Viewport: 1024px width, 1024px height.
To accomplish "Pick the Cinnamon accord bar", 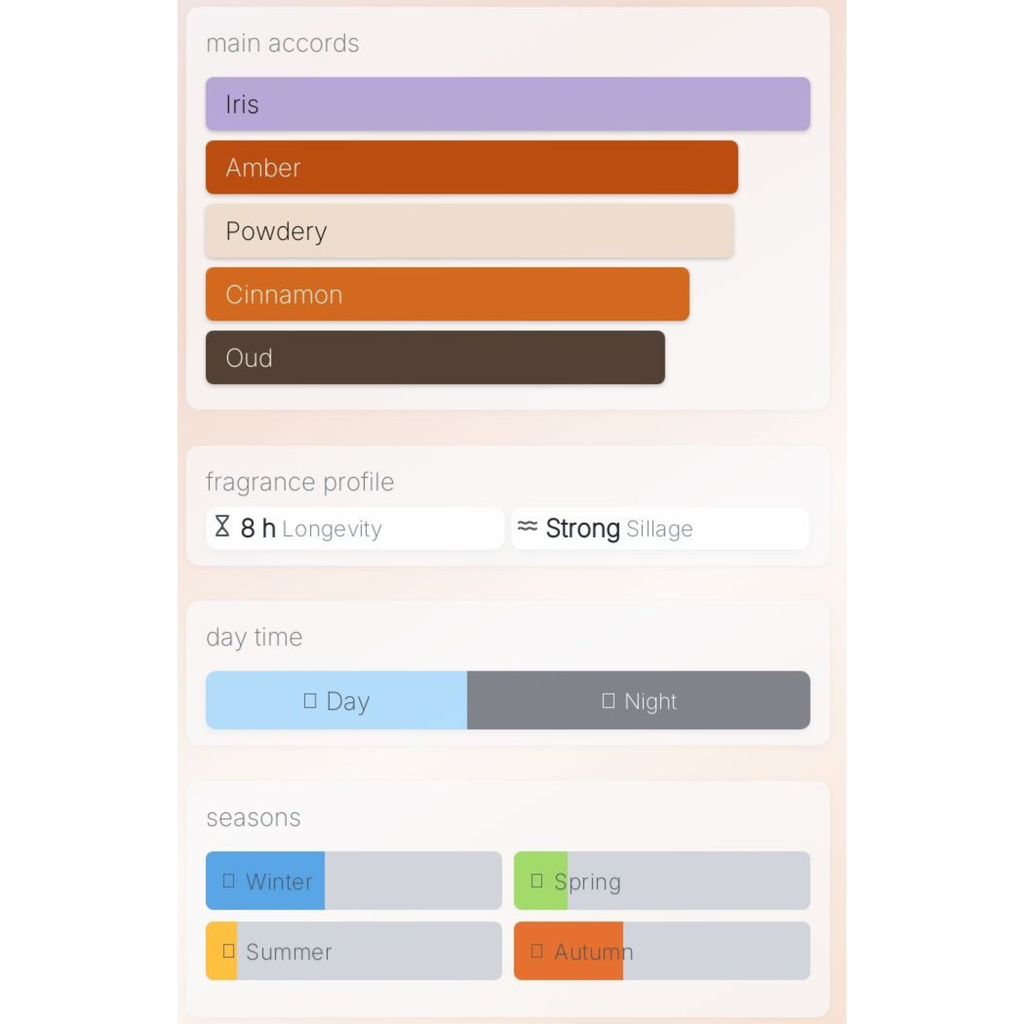I will pos(447,294).
